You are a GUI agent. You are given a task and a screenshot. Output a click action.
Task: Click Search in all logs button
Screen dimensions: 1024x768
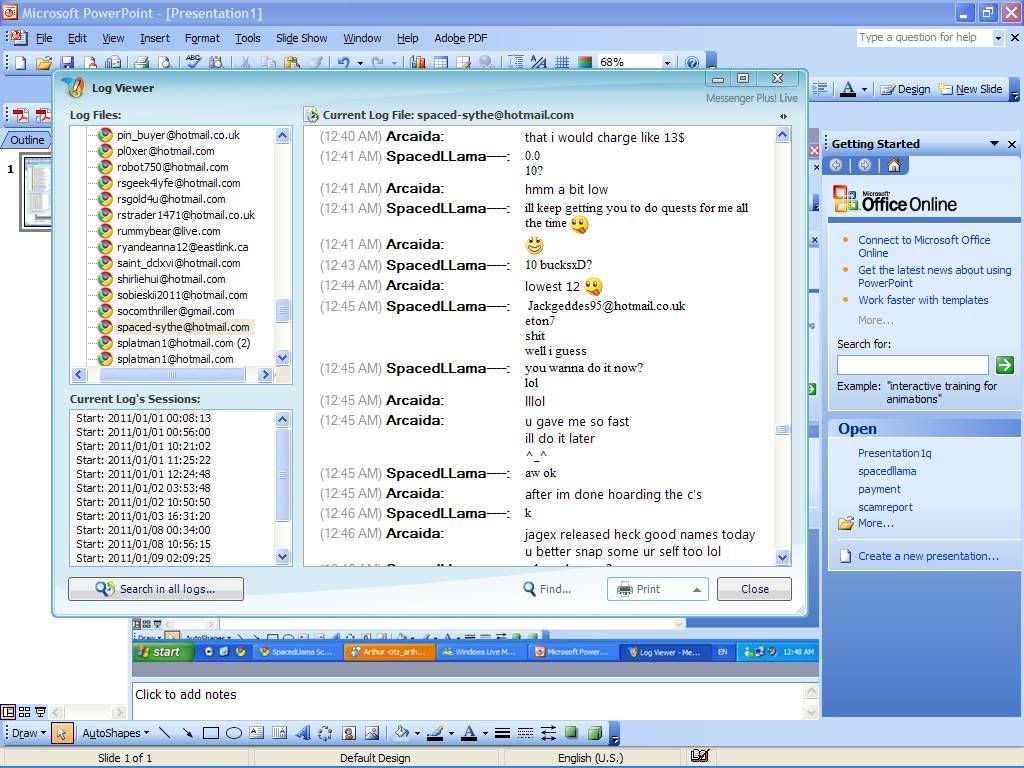pyautogui.click(x=156, y=589)
